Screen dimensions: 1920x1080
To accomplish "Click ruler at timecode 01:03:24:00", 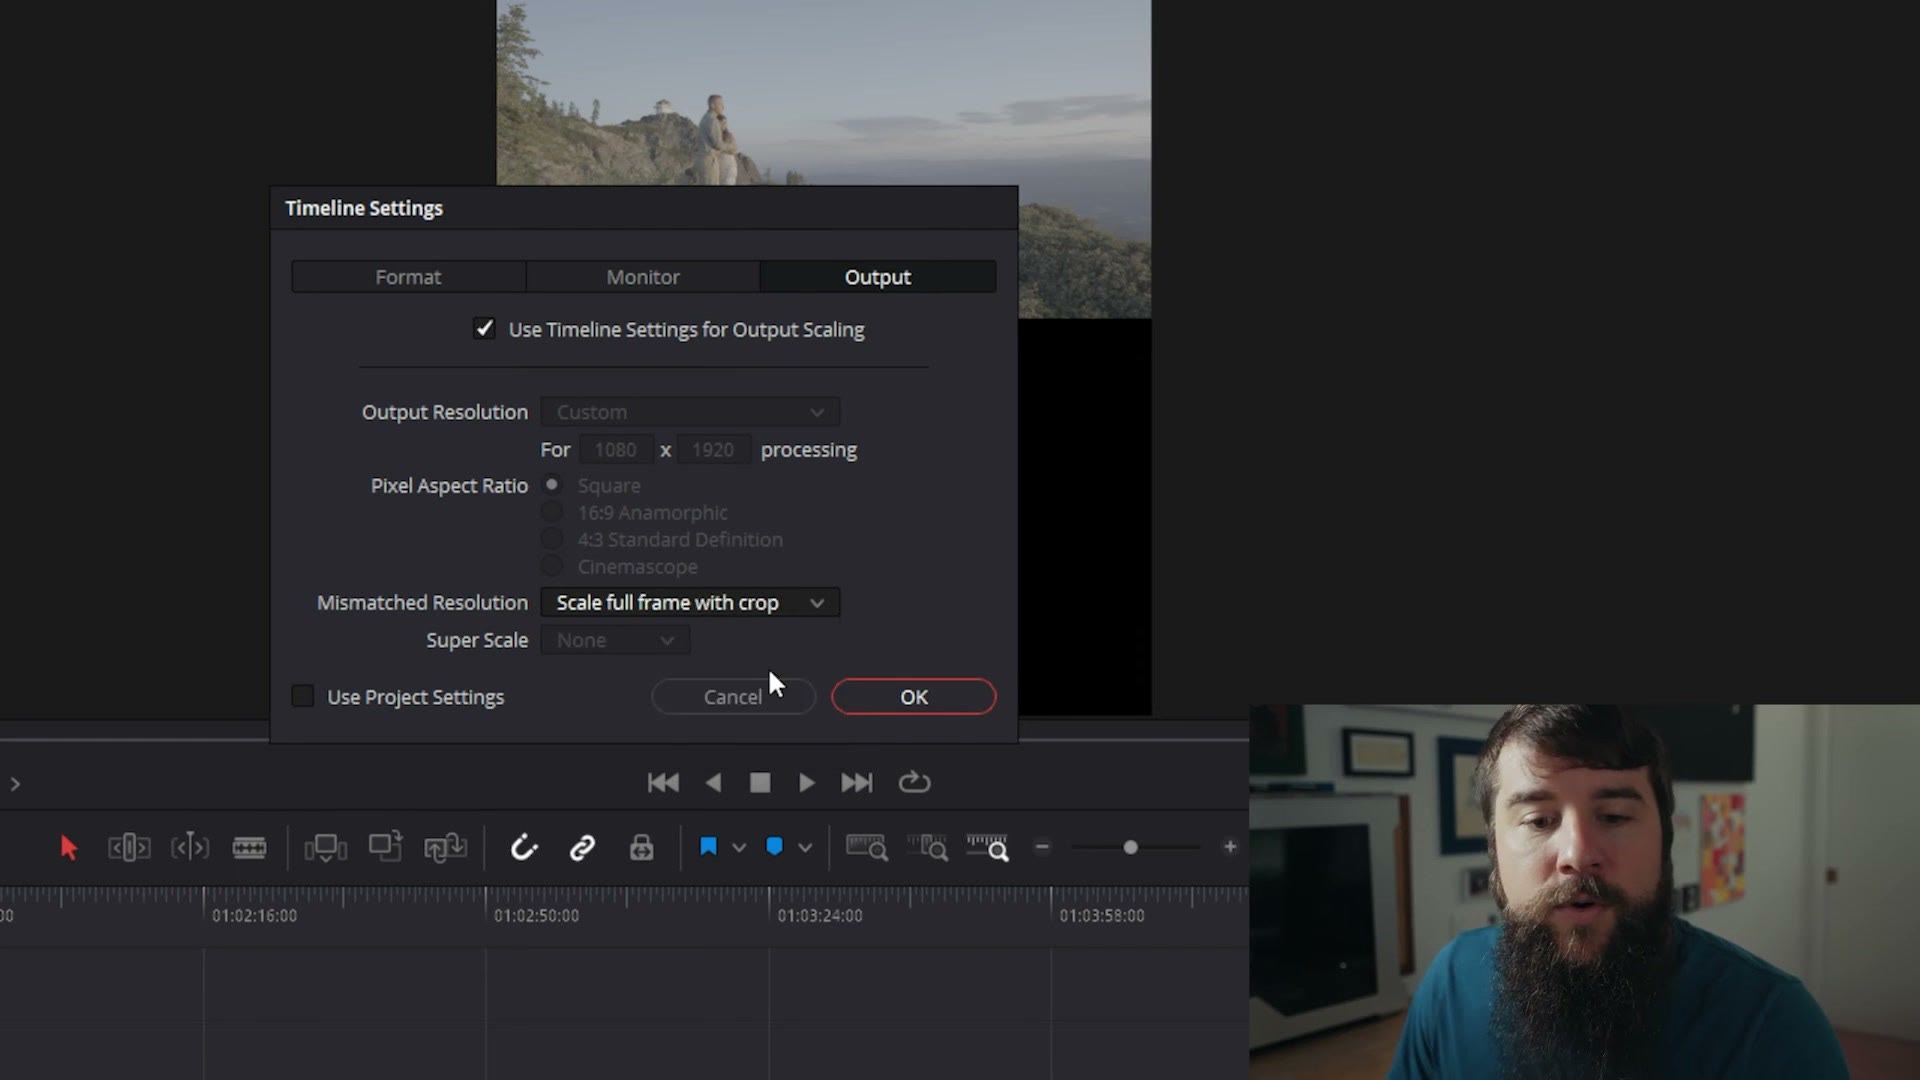I will click(x=820, y=915).
